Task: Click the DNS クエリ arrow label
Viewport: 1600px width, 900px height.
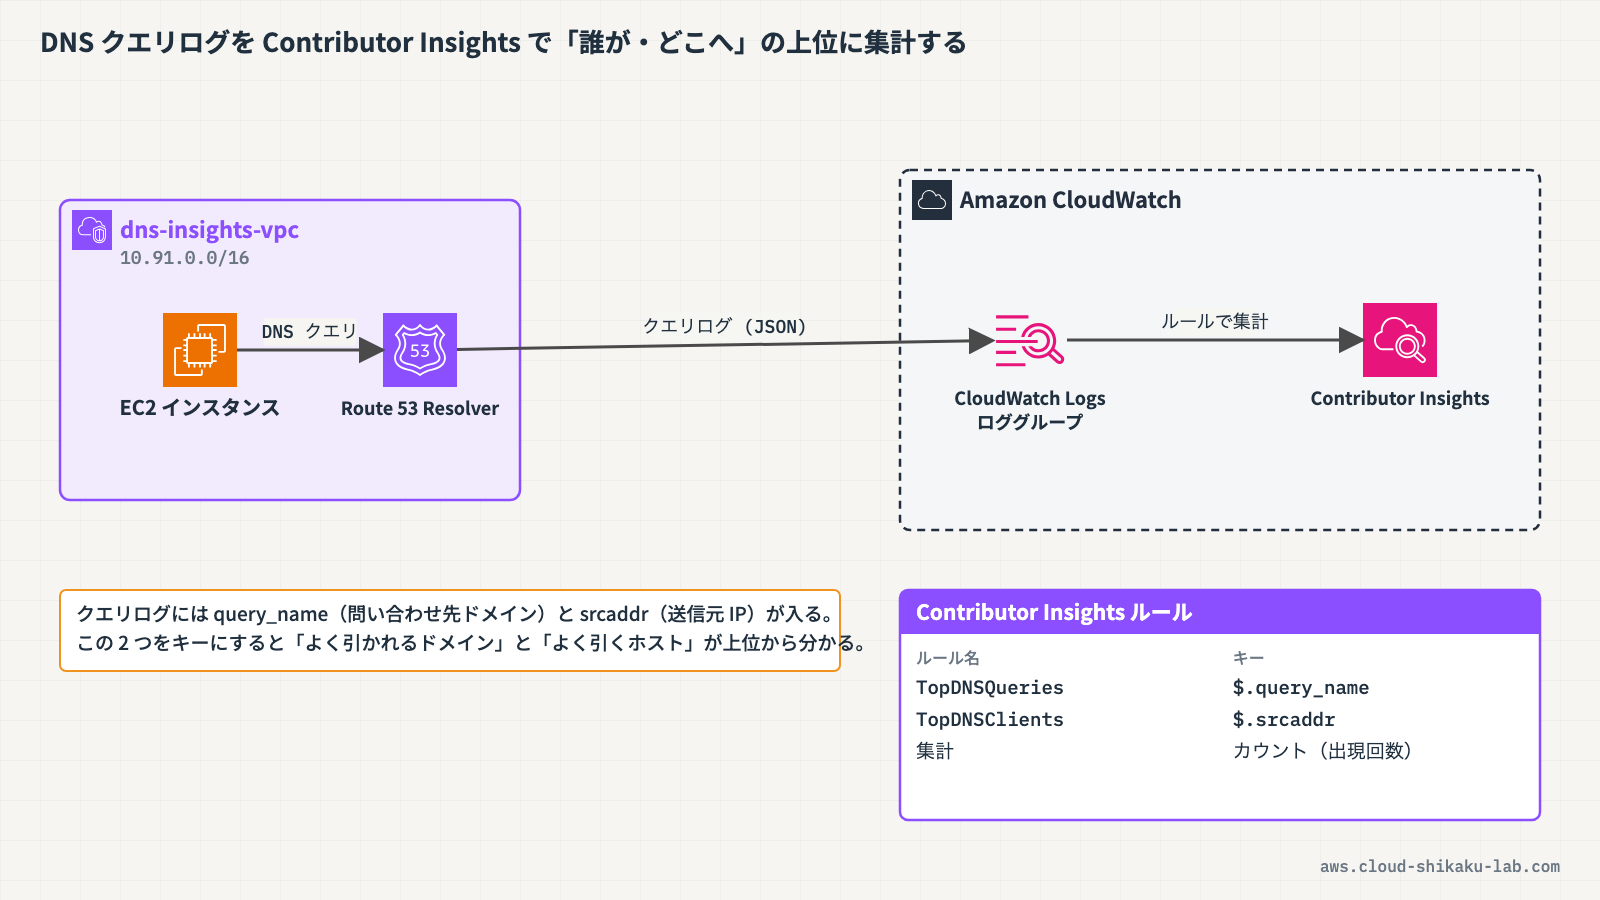Action: pos(309,331)
